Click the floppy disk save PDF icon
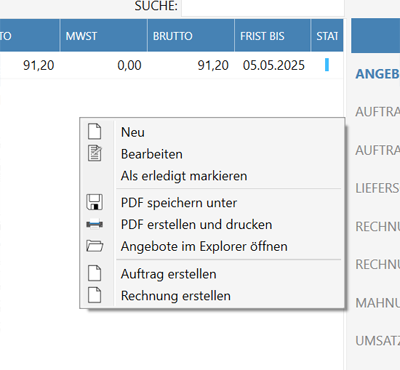400x370 pixels. click(x=95, y=202)
